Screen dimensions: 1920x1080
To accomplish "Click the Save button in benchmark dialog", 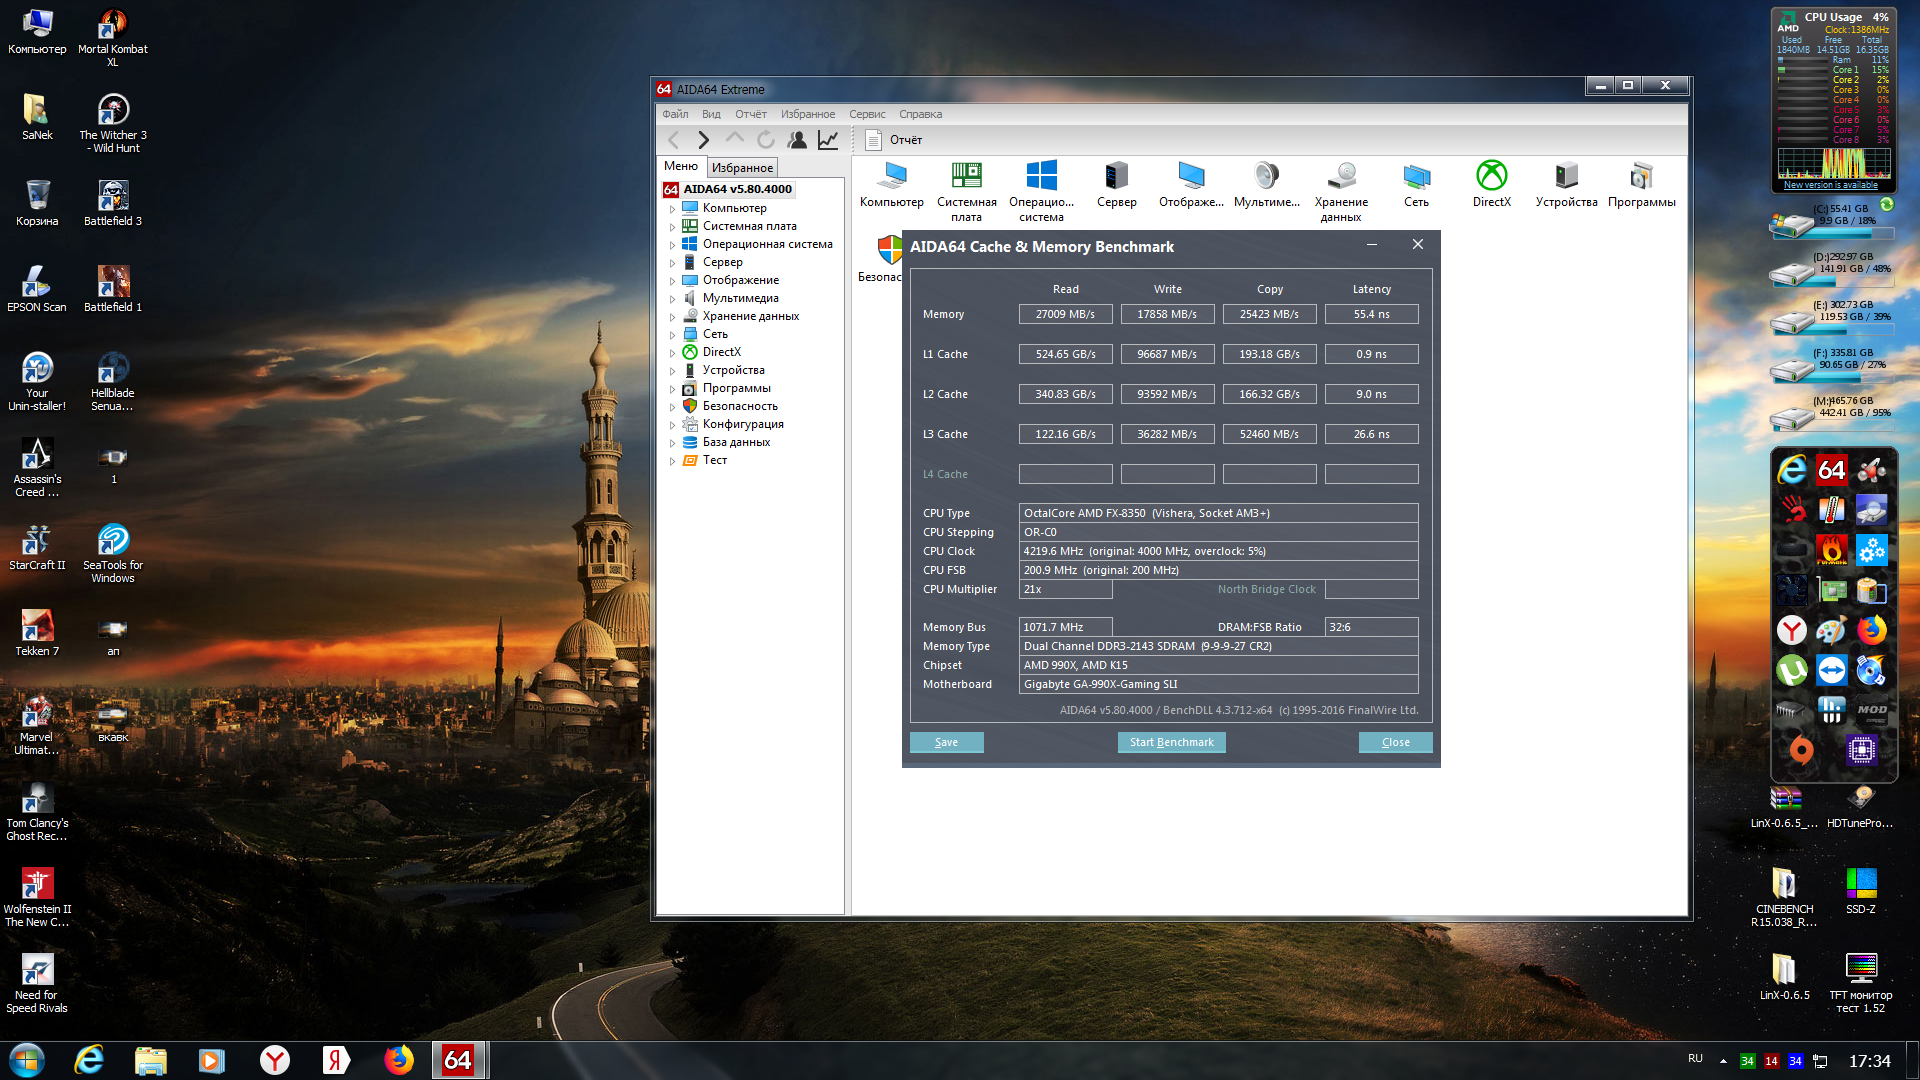I will pos(946,742).
